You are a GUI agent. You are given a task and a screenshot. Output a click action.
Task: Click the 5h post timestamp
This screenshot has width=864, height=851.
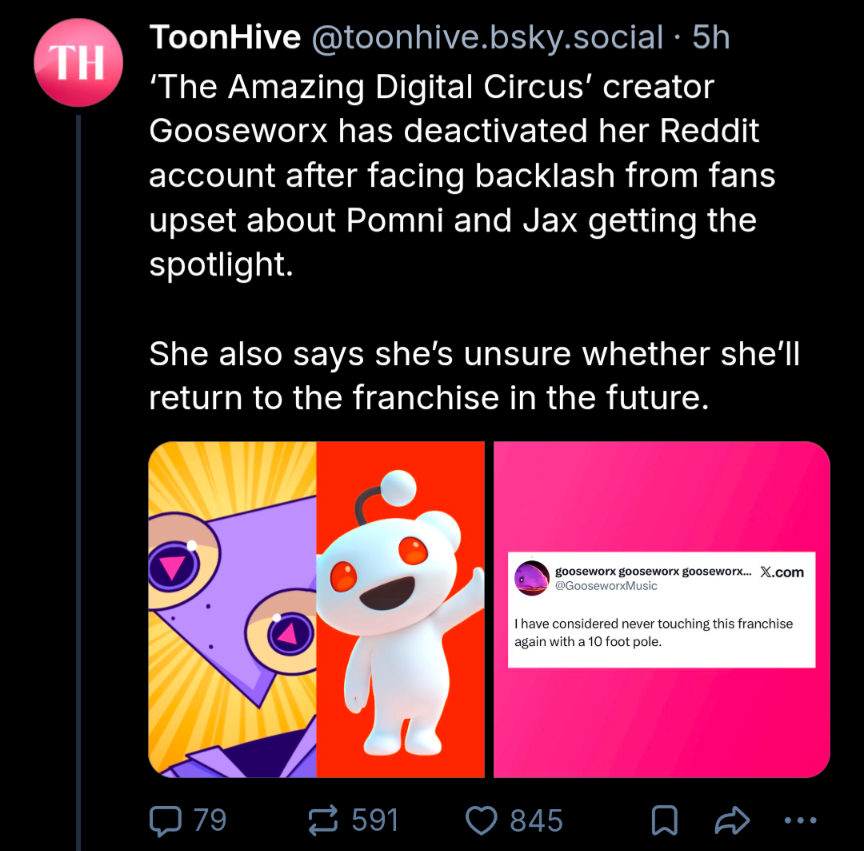(x=711, y=38)
